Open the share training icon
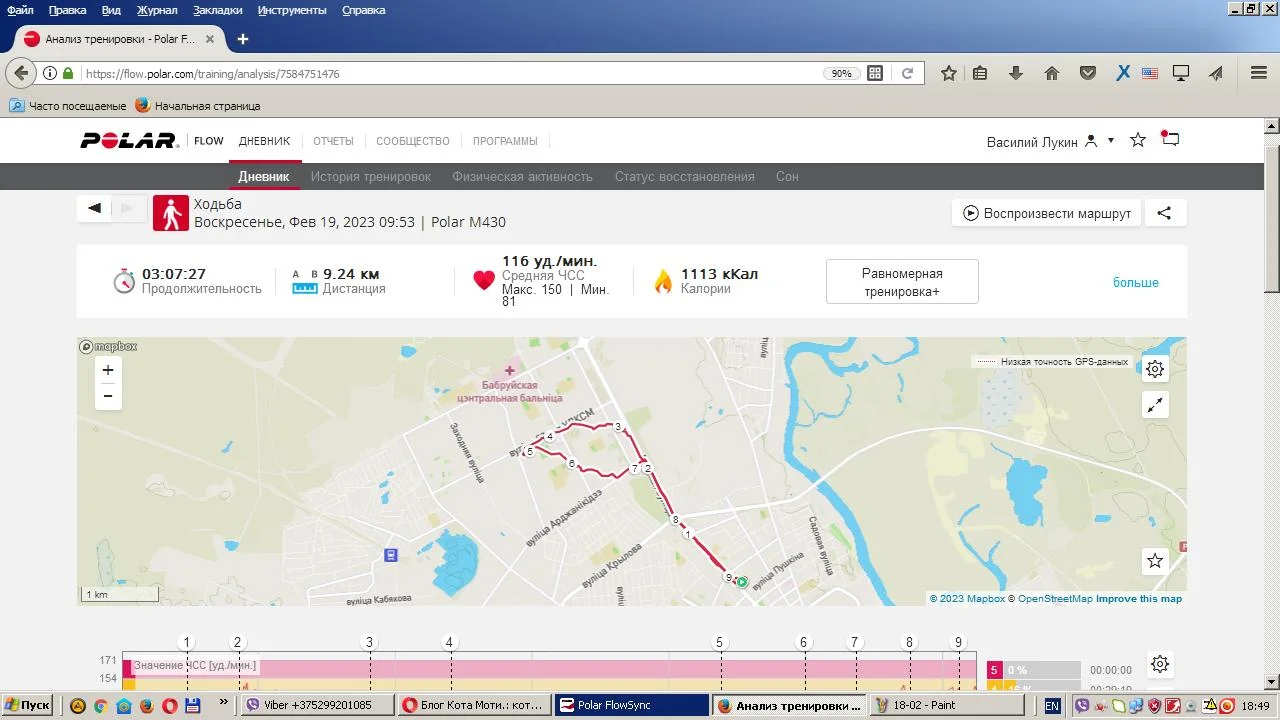This screenshot has height=720, width=1280. coord(1164,213)
